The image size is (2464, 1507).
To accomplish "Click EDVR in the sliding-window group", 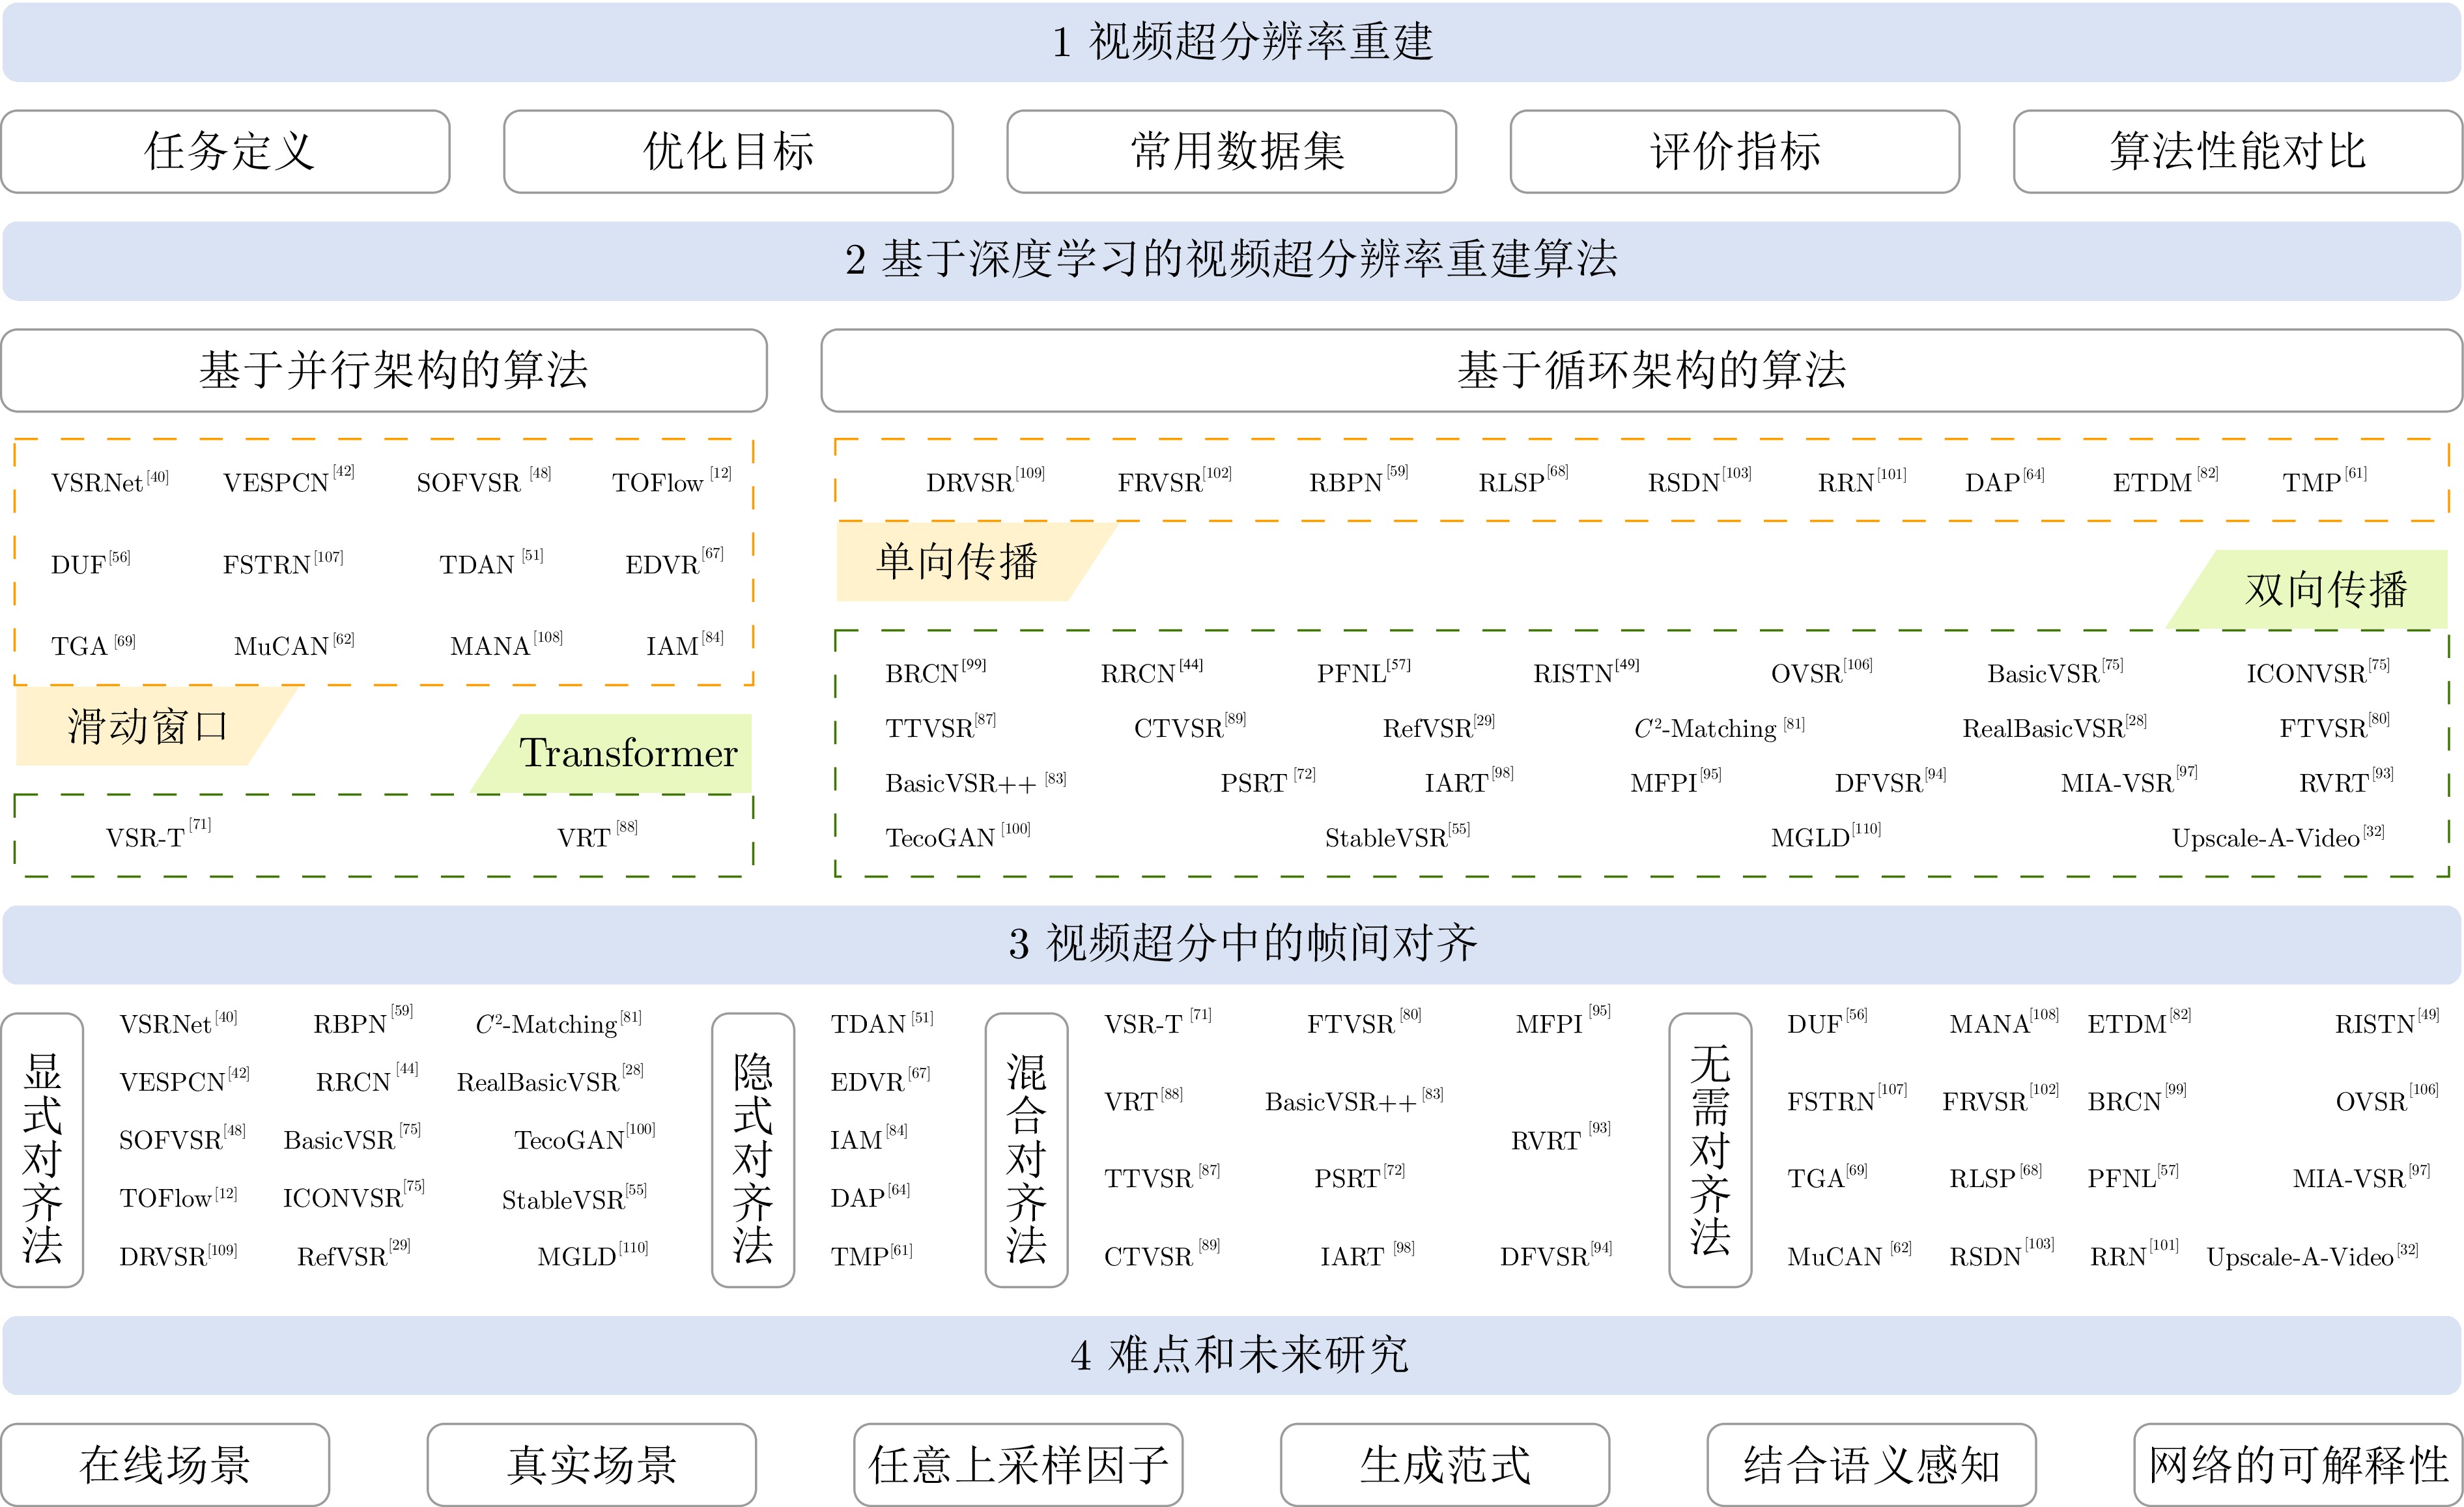I will [x=674, y=563].
